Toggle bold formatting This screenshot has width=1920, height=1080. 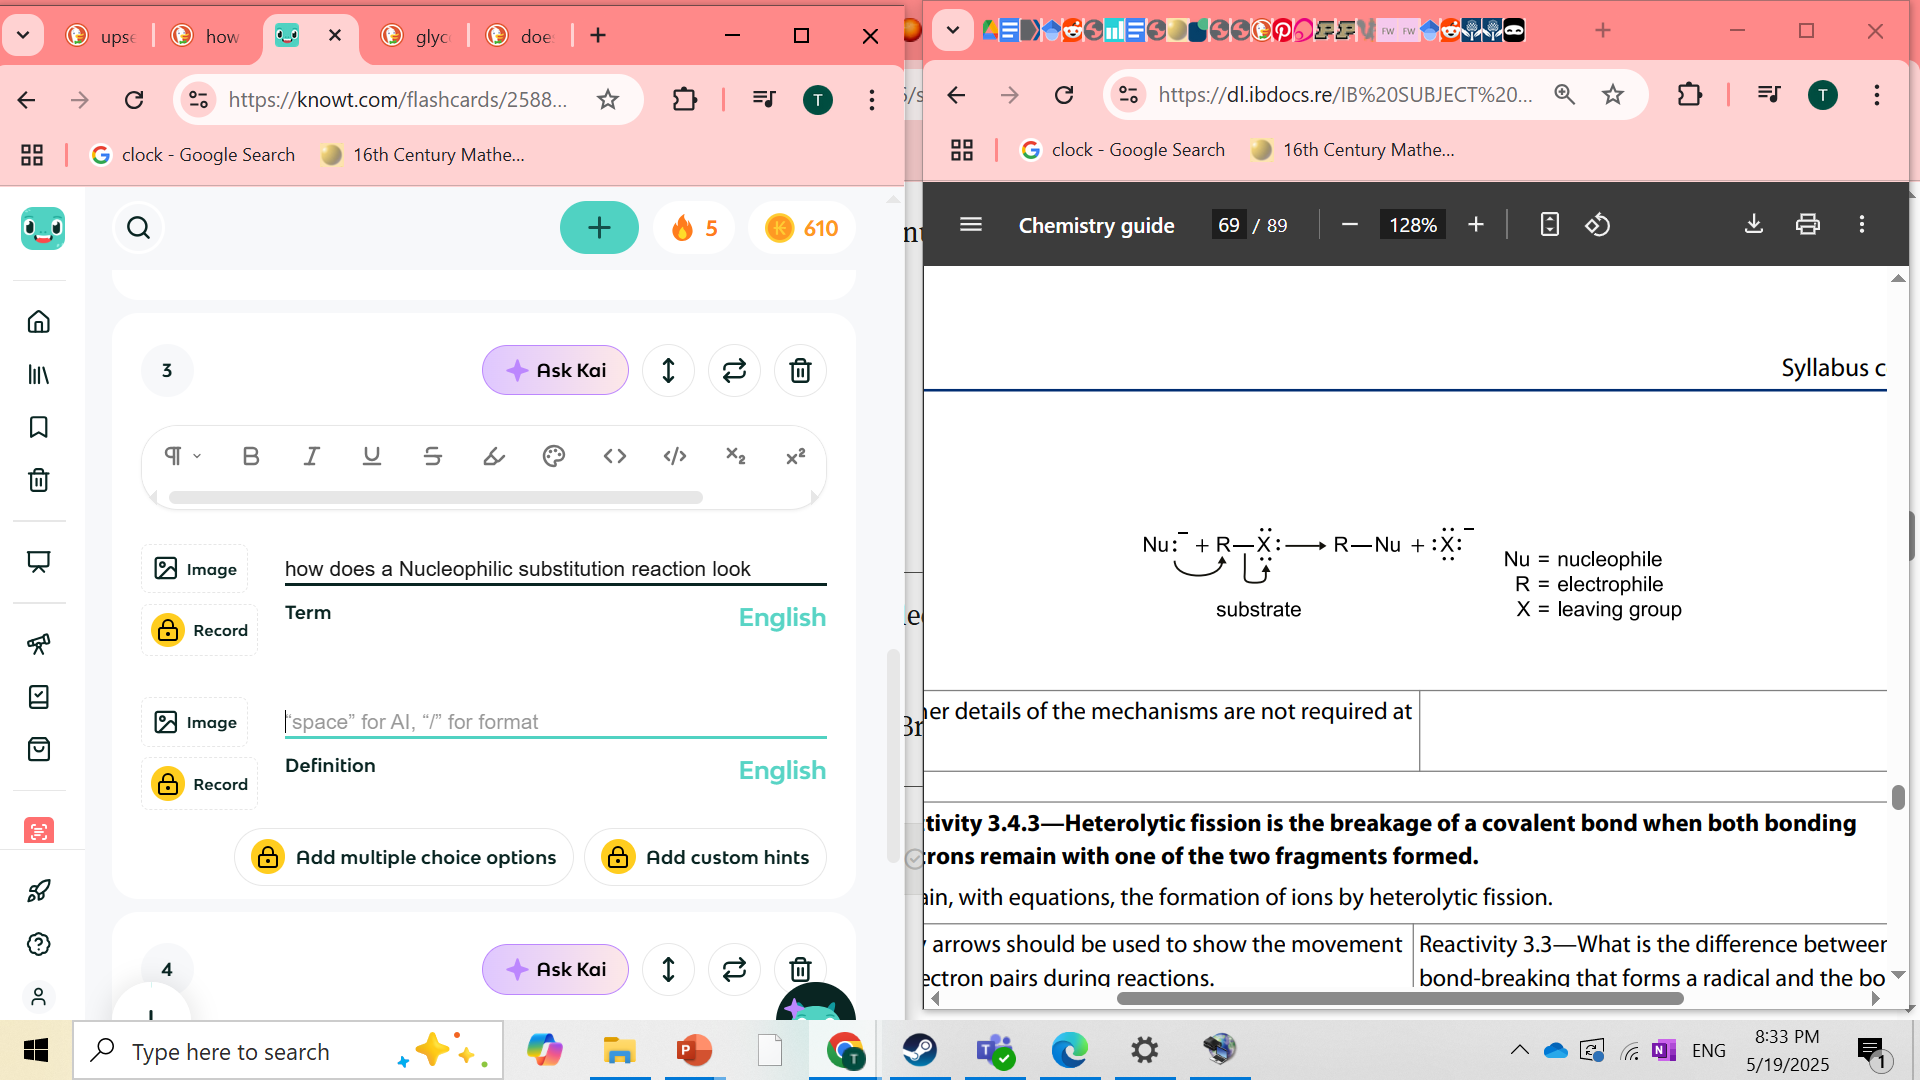point(251,456)
